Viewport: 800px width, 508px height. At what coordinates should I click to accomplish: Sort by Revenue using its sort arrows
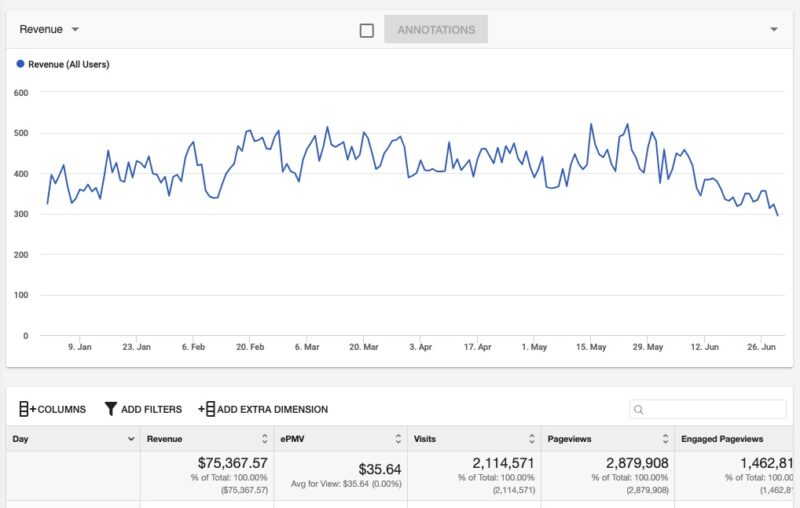point(264,439)
